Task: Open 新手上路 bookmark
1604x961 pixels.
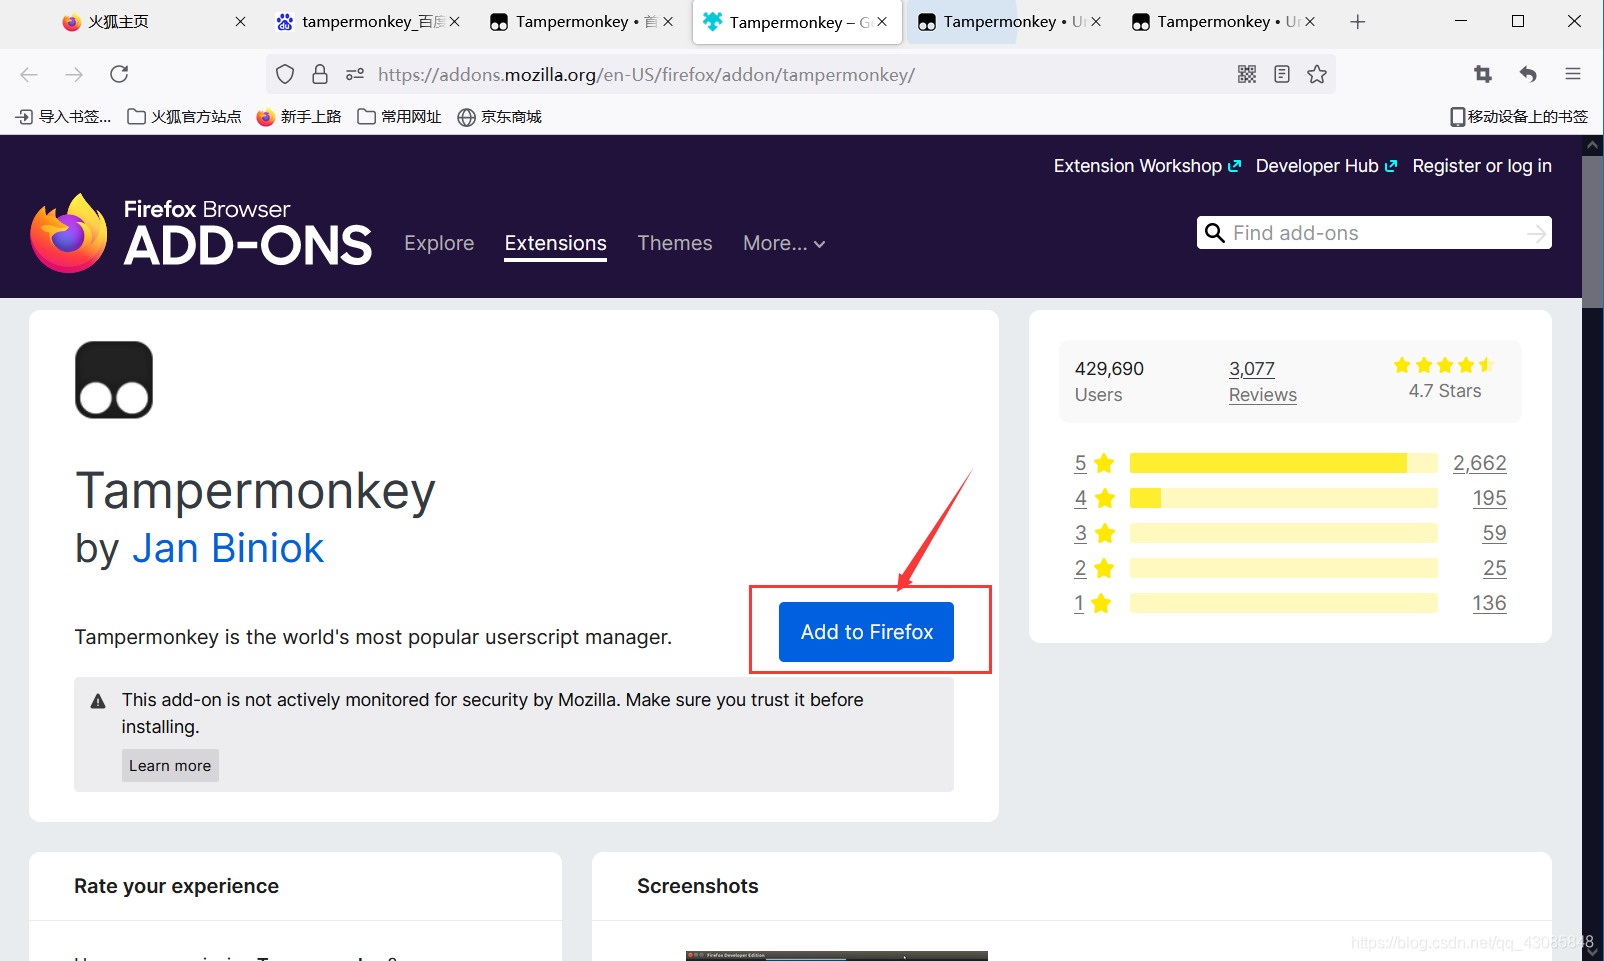Action: pyautogui.click(x=299, y=117)
